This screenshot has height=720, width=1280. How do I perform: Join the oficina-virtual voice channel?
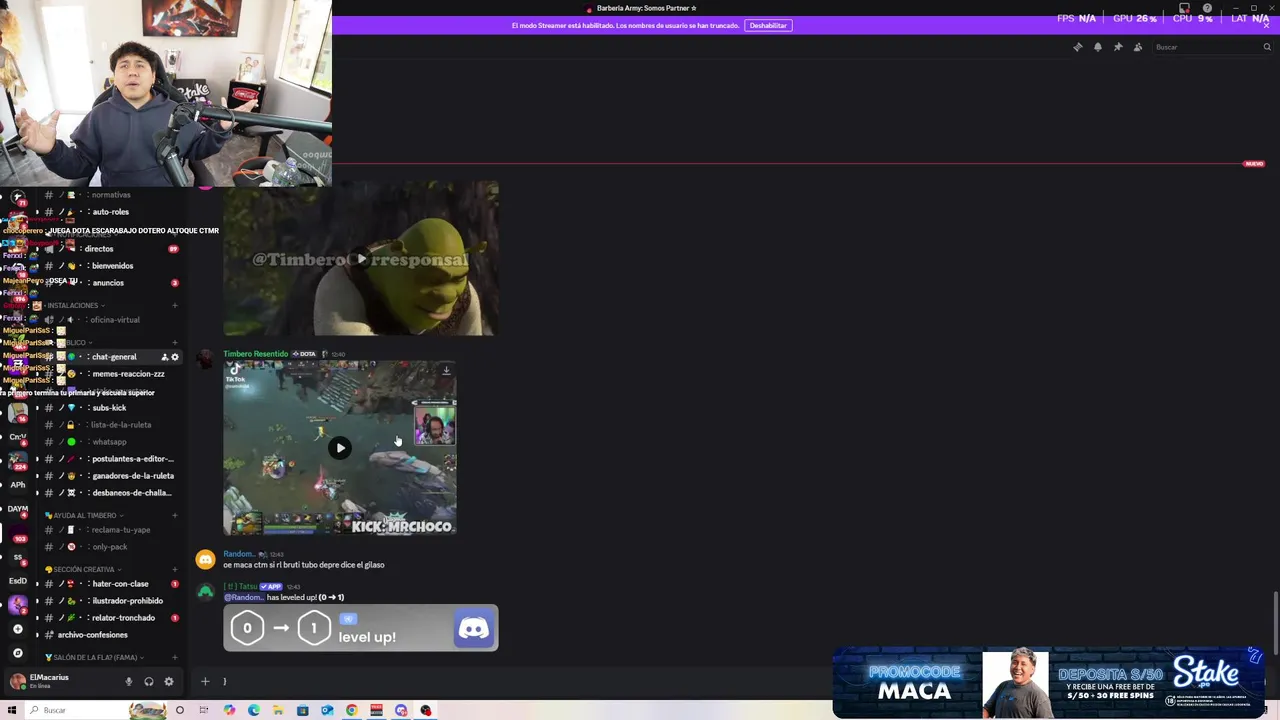pyautogui.click(x=110, y=320)
